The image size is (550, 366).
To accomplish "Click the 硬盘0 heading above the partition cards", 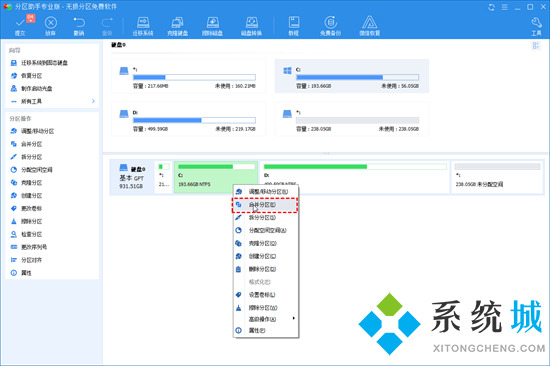I will pos(119,45).
